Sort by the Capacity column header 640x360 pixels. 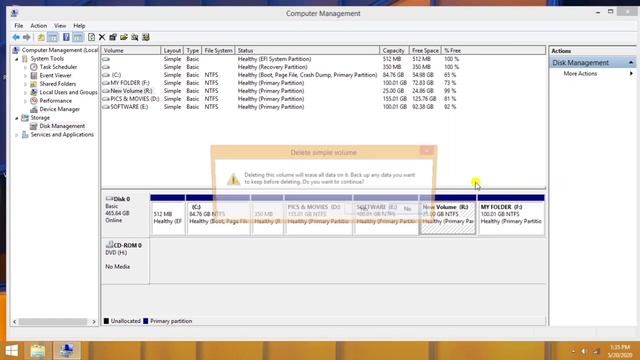(394, 51)
